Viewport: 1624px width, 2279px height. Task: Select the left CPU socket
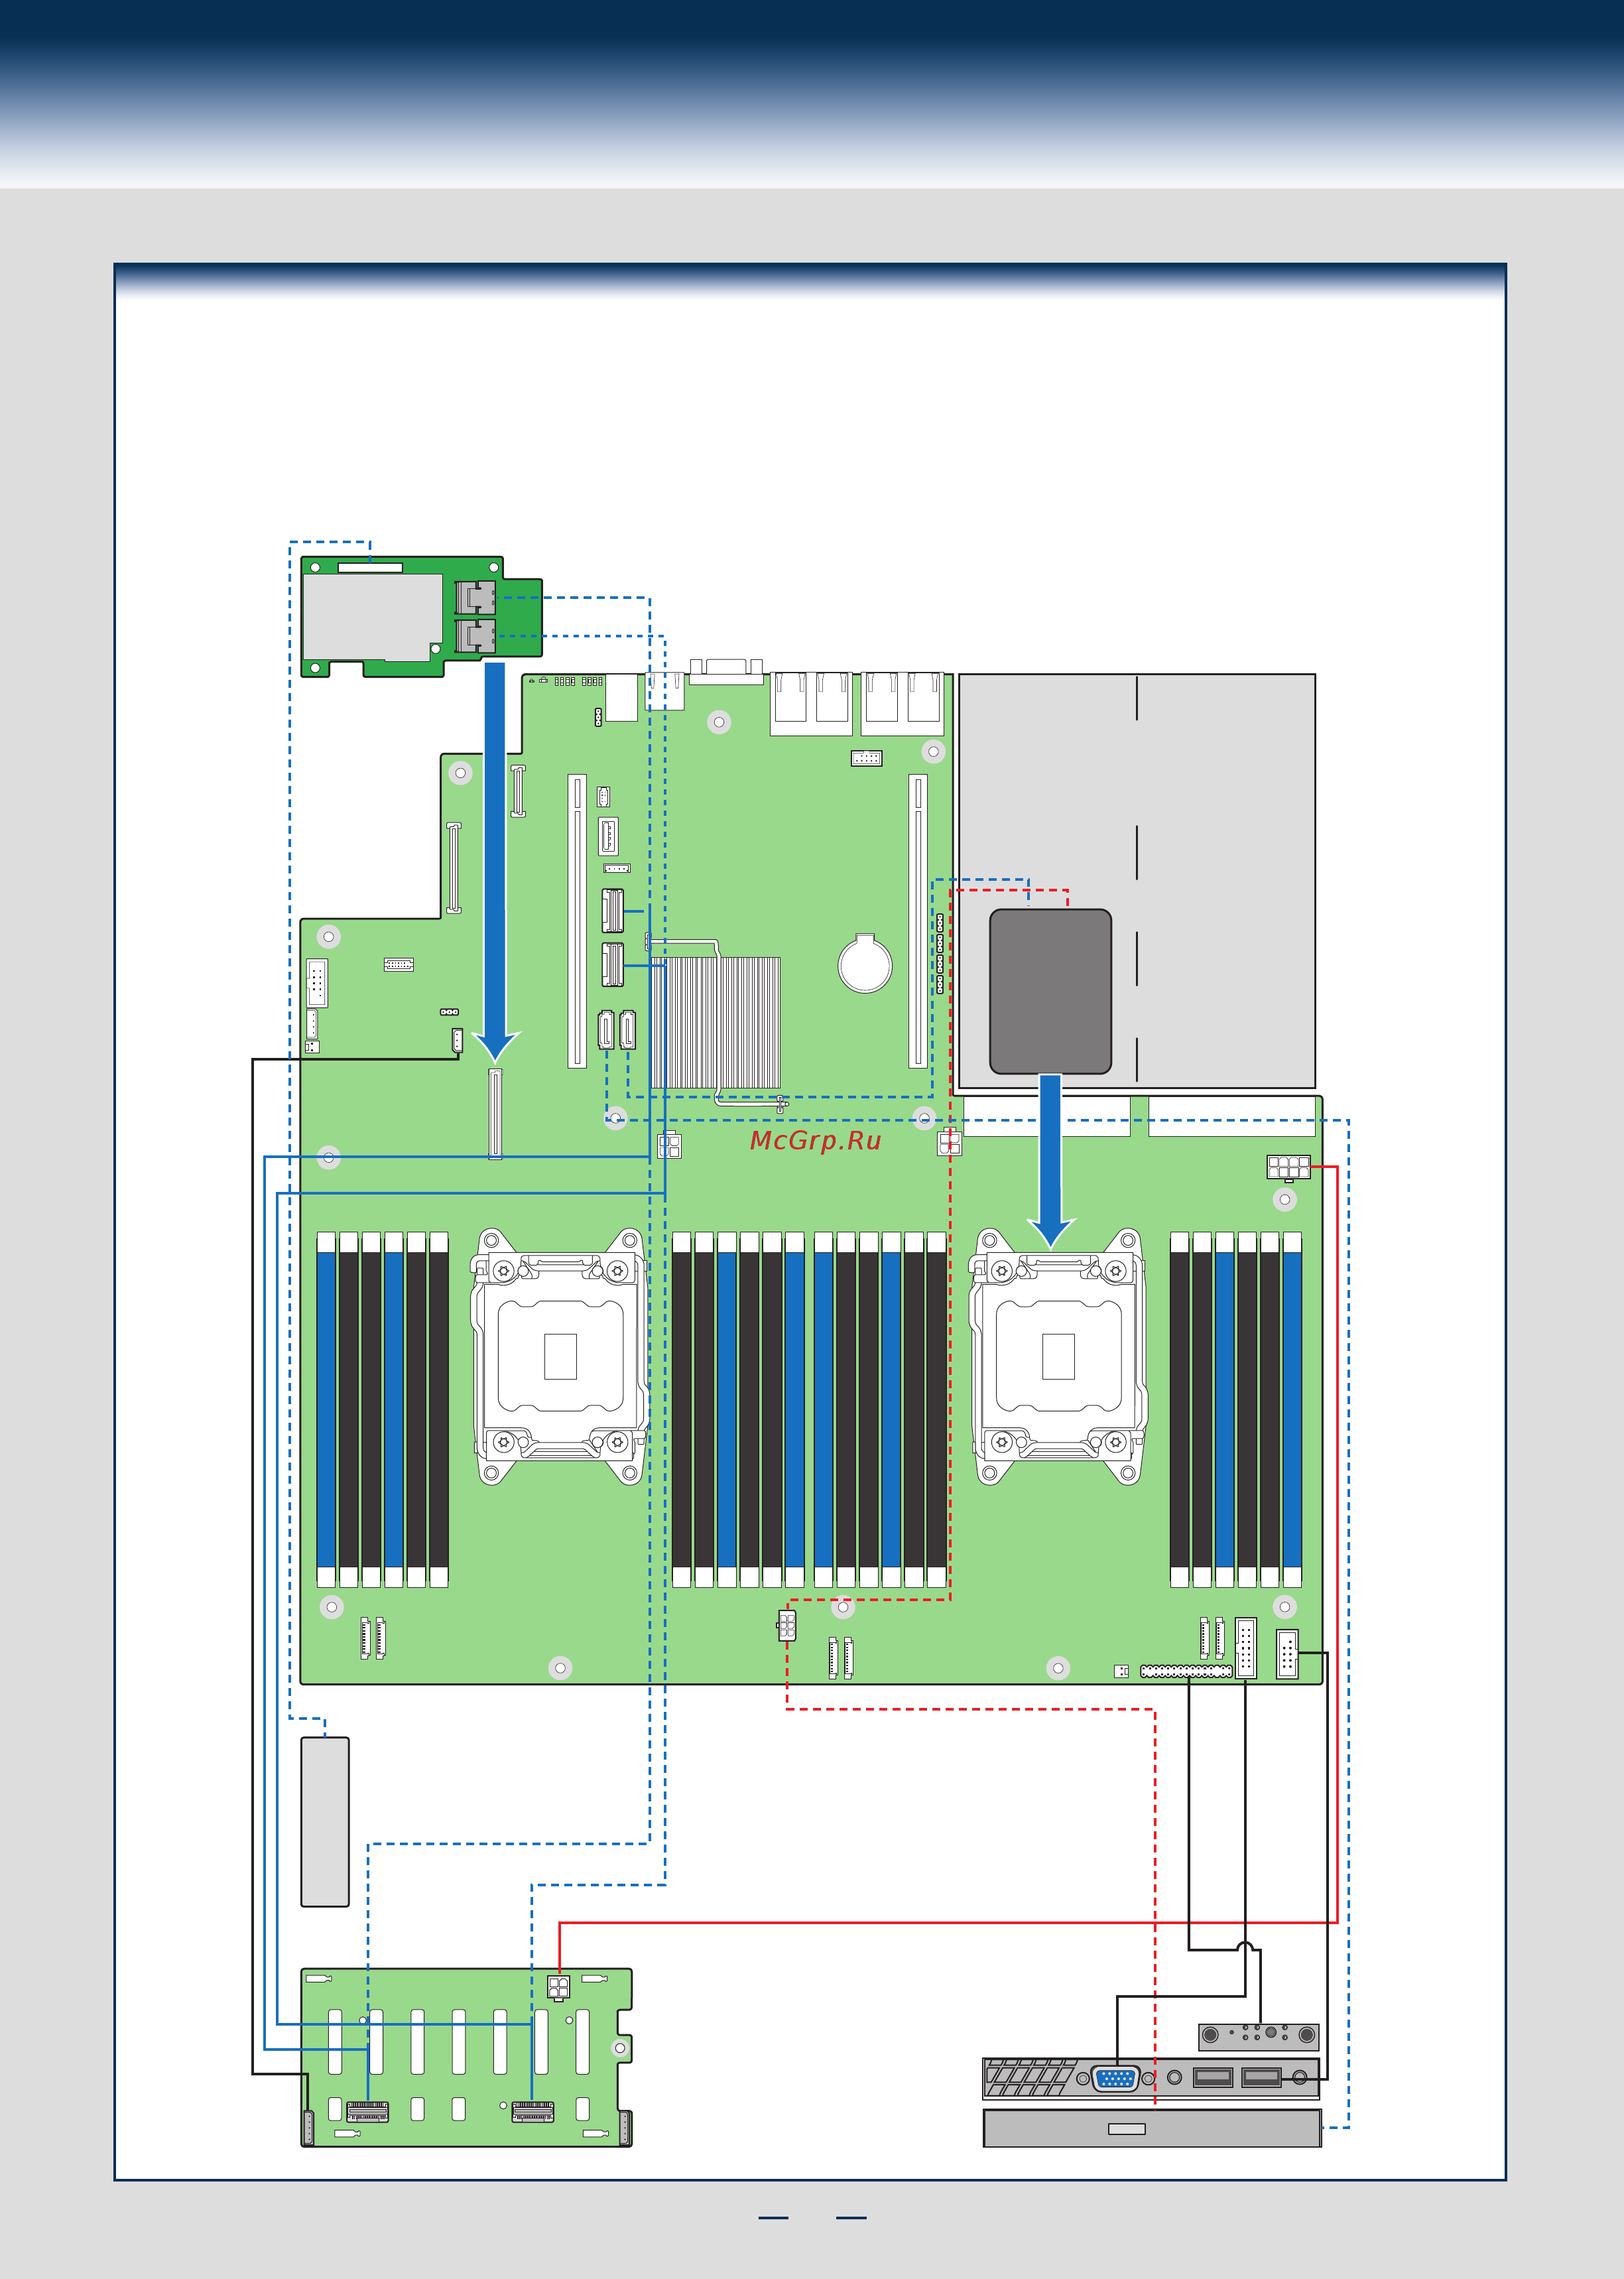point(560,1356)
